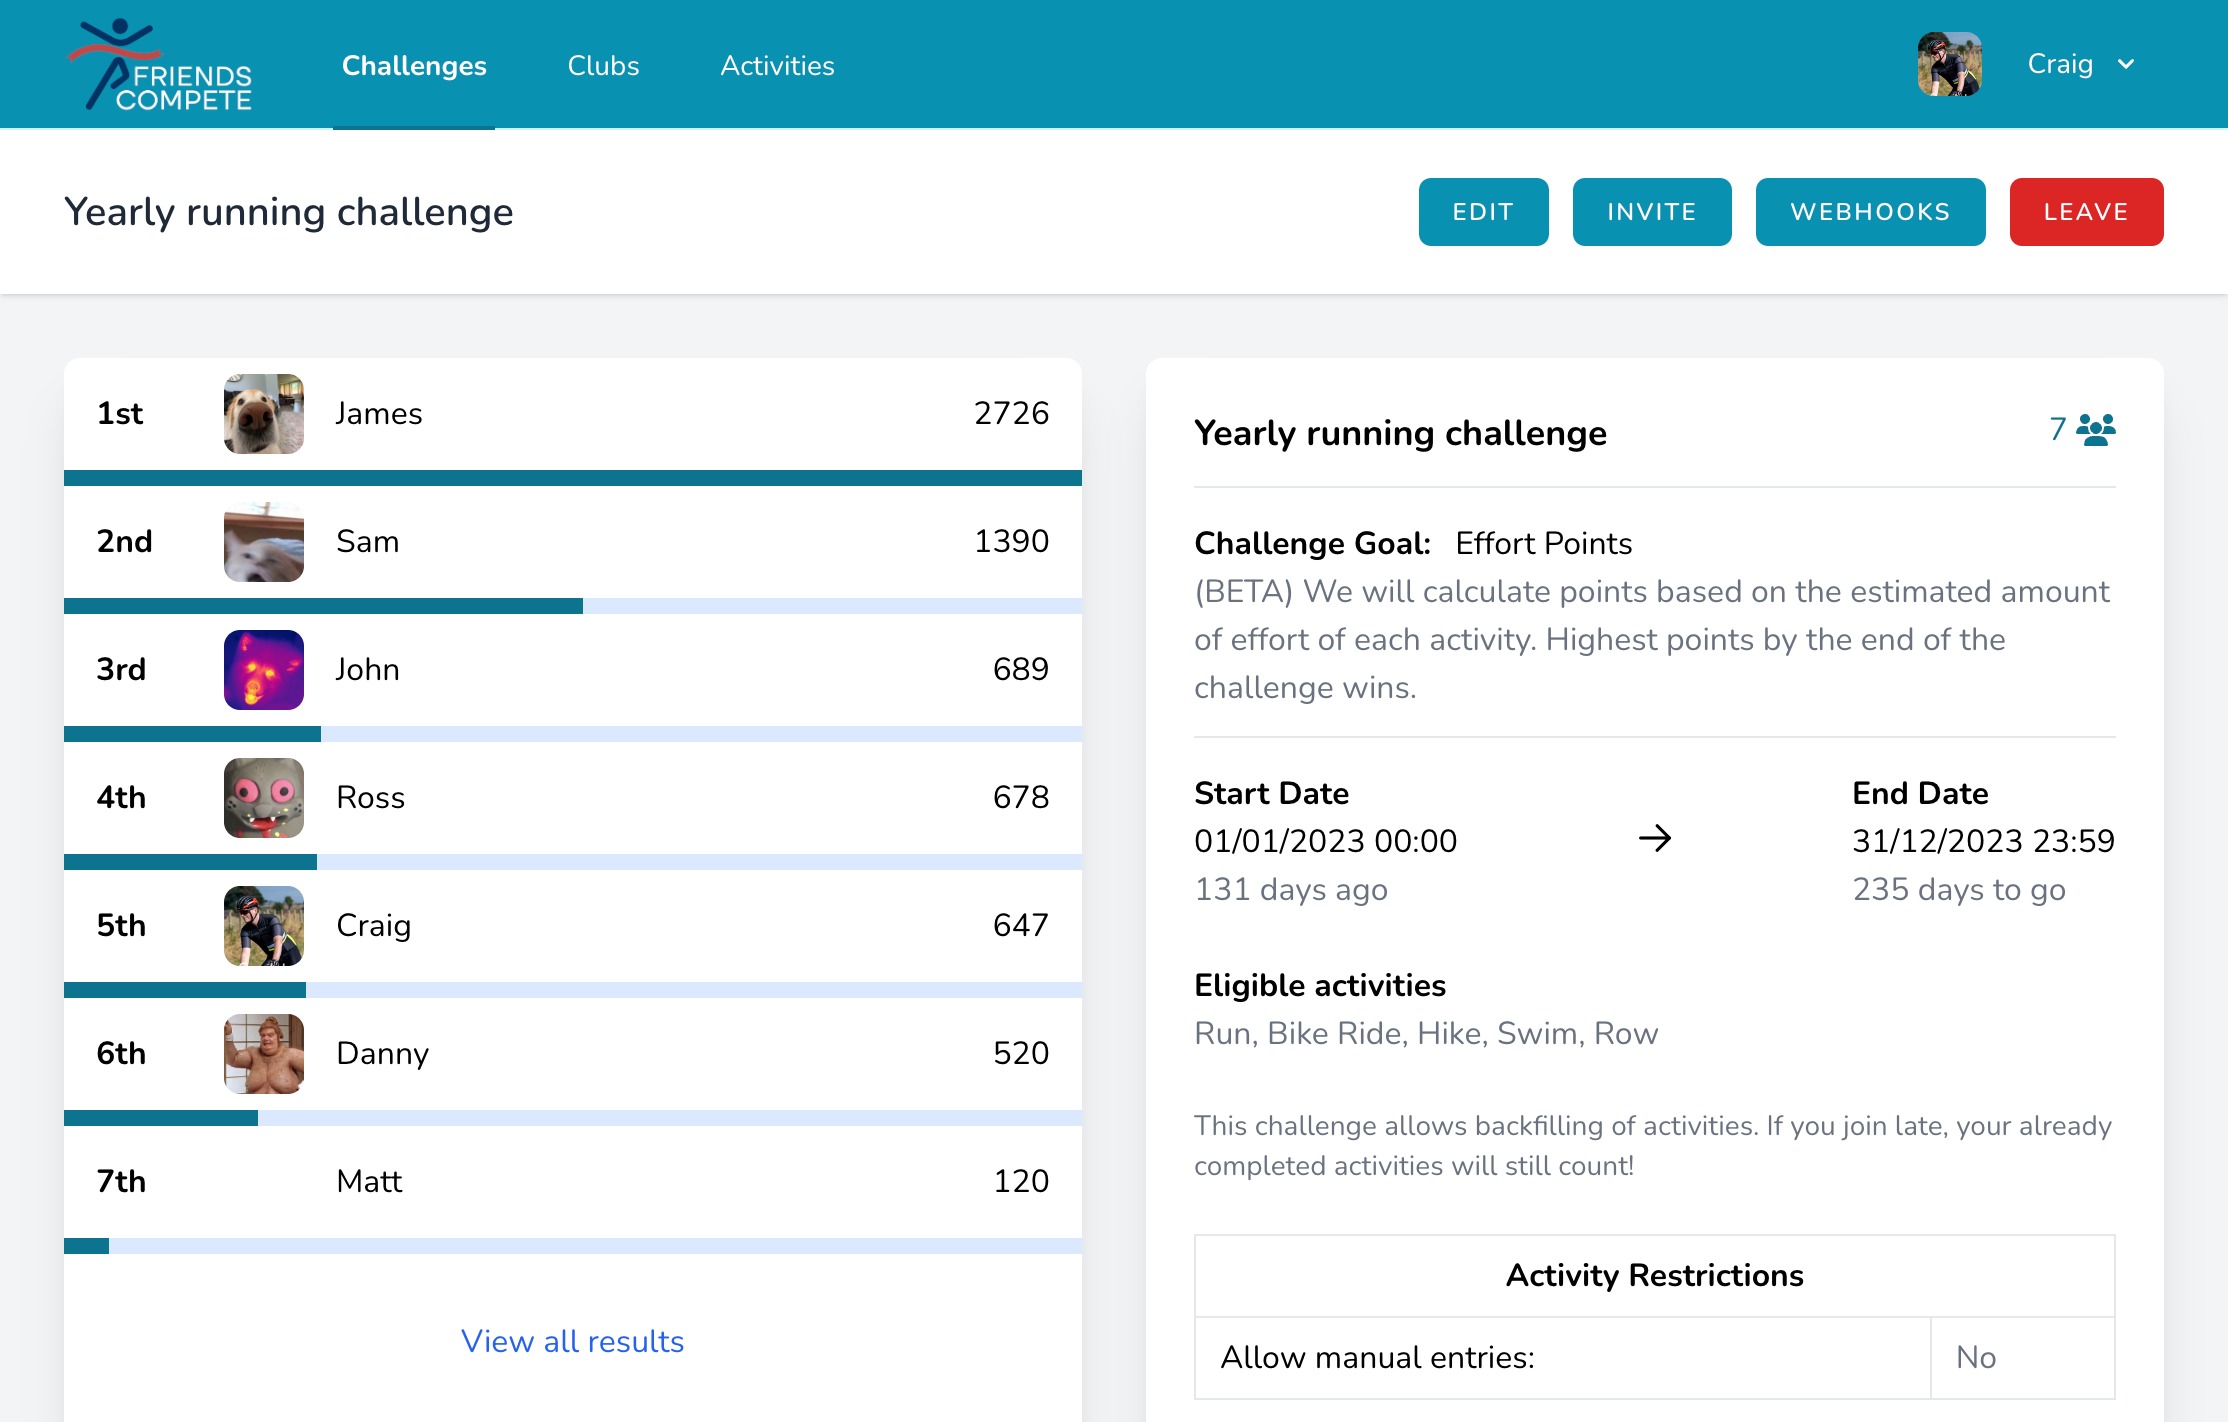Click Ross's monster avatar
The height and width of the screenshot is (1422, 2228).
pyautogui.click(x=264, y=798)
